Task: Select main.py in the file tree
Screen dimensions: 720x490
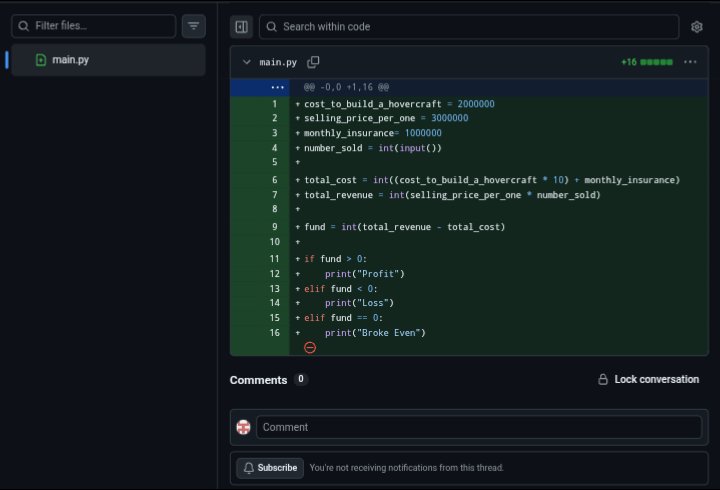Action: pos(108,60)
